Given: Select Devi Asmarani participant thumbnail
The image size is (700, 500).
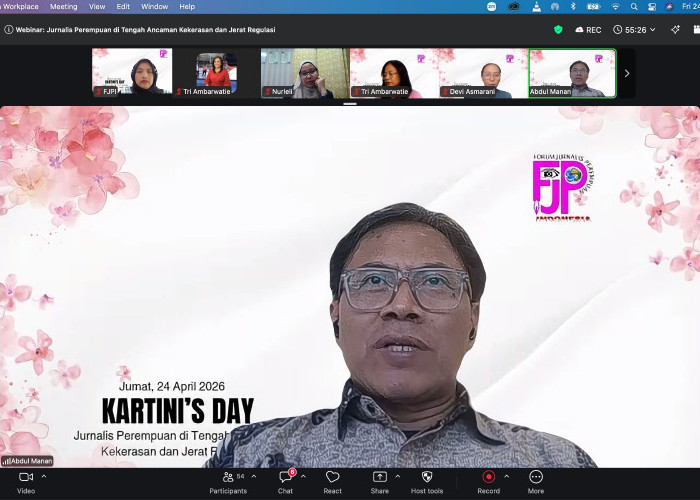Looking at the screenshot, I should pyautogui.click(x=483, y=73).
